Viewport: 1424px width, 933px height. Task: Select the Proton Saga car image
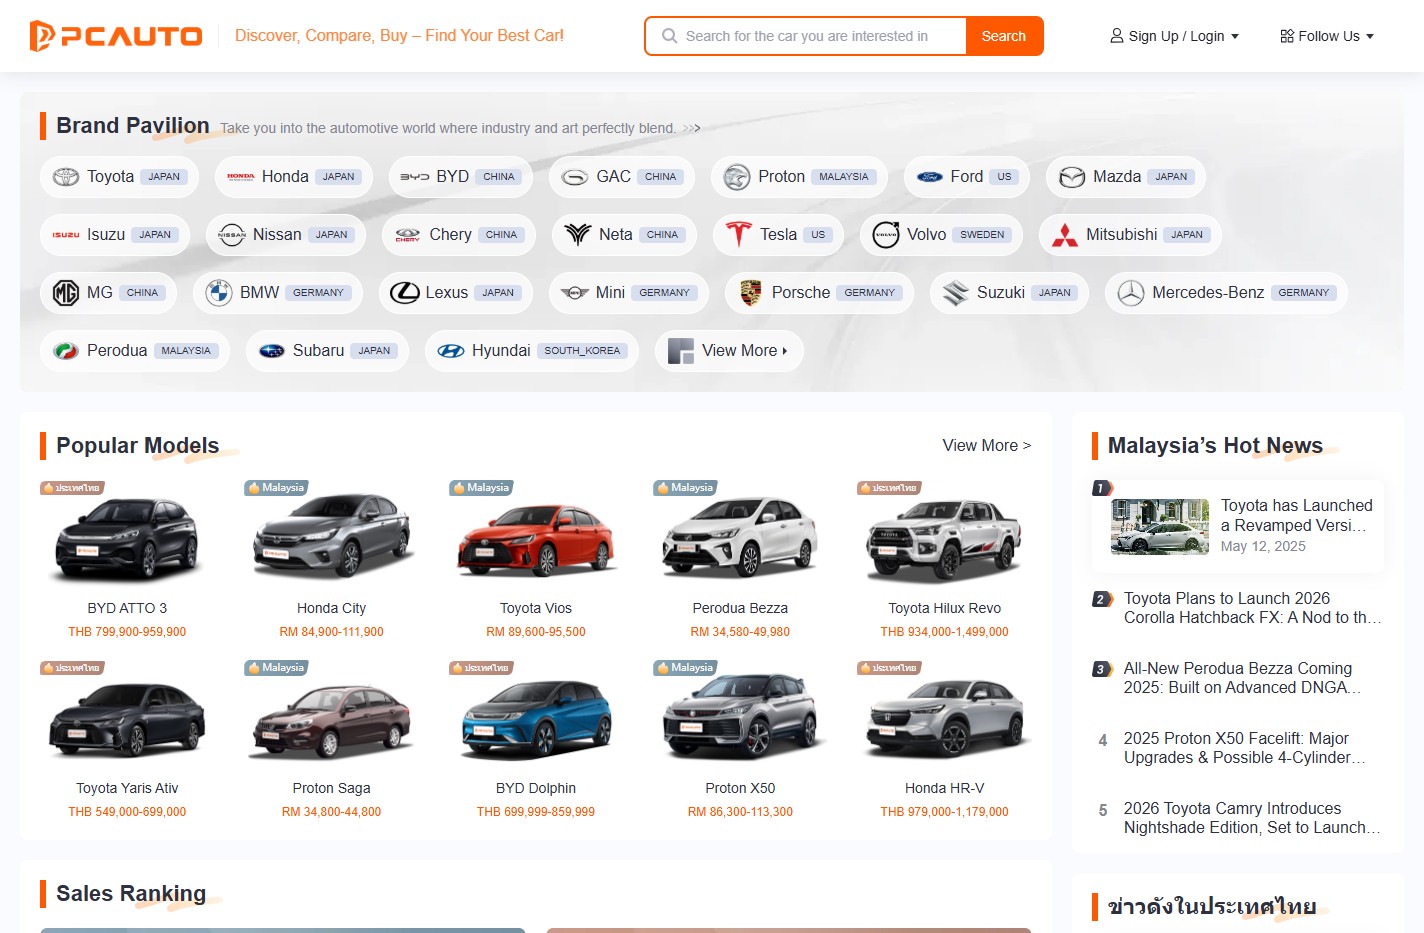(x=331, y=720)
